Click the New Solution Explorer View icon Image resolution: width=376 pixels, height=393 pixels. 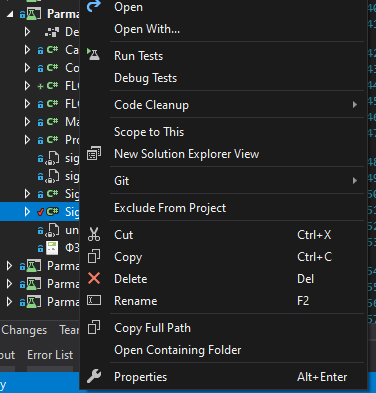tap(94, 153)
